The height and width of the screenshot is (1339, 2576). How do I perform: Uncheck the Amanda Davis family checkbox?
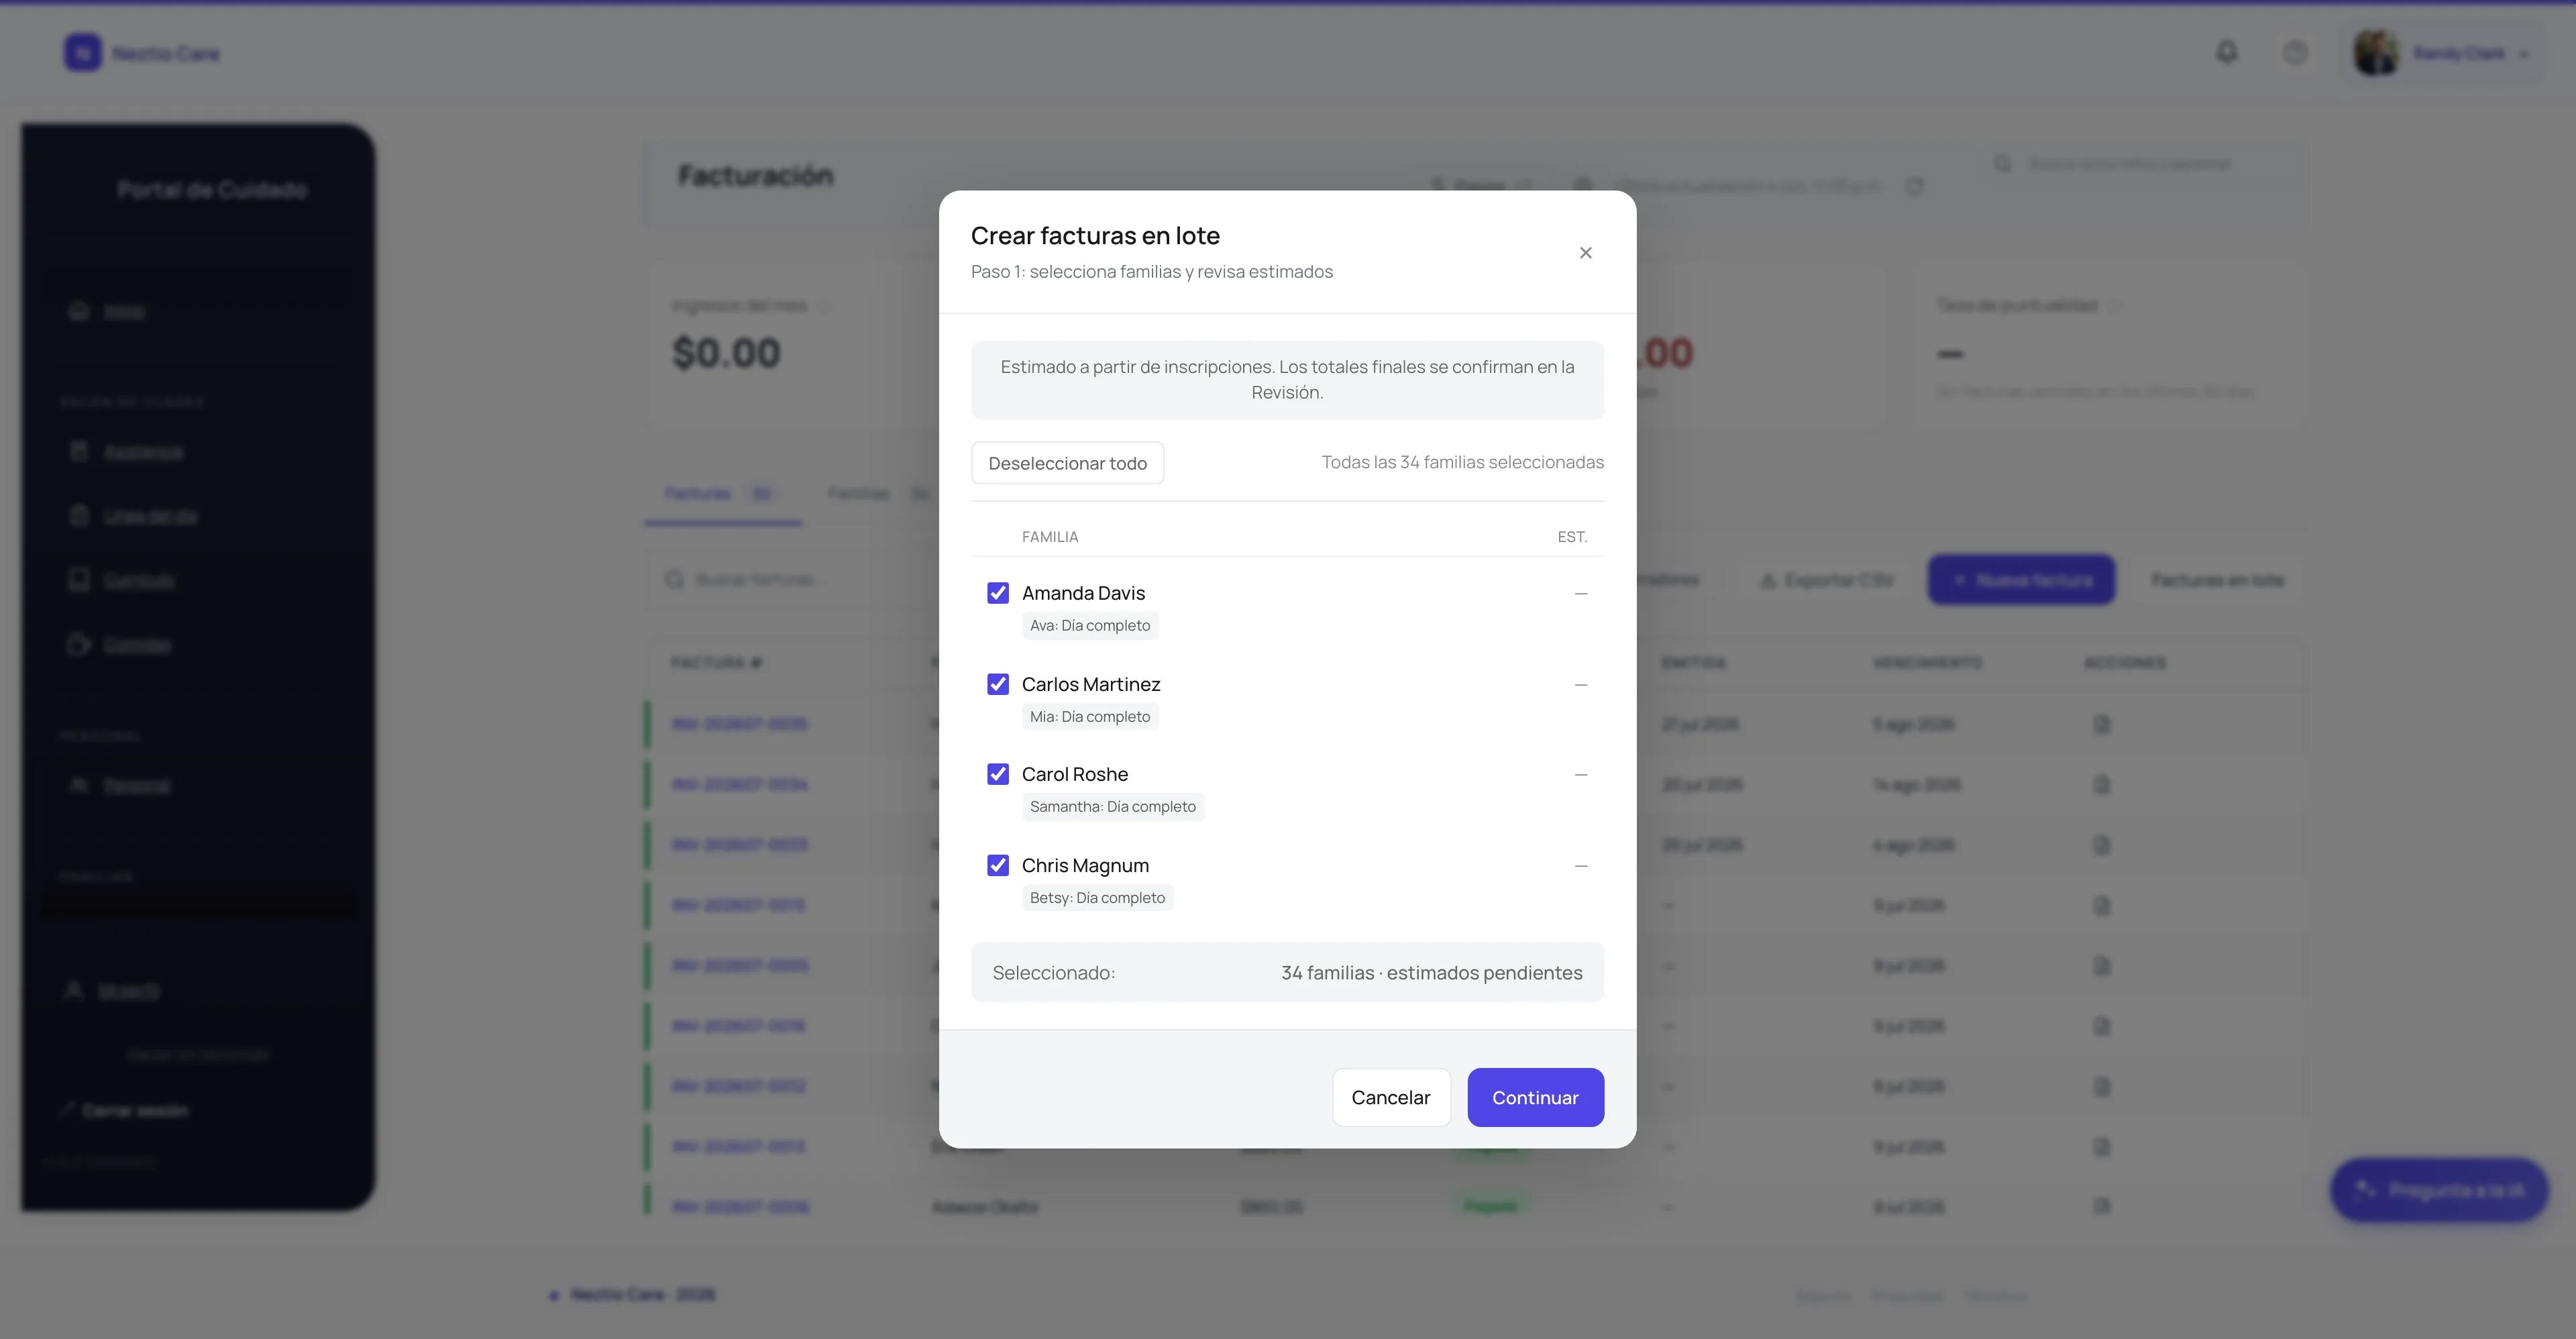pyautogui.click(x=998, y=593)
